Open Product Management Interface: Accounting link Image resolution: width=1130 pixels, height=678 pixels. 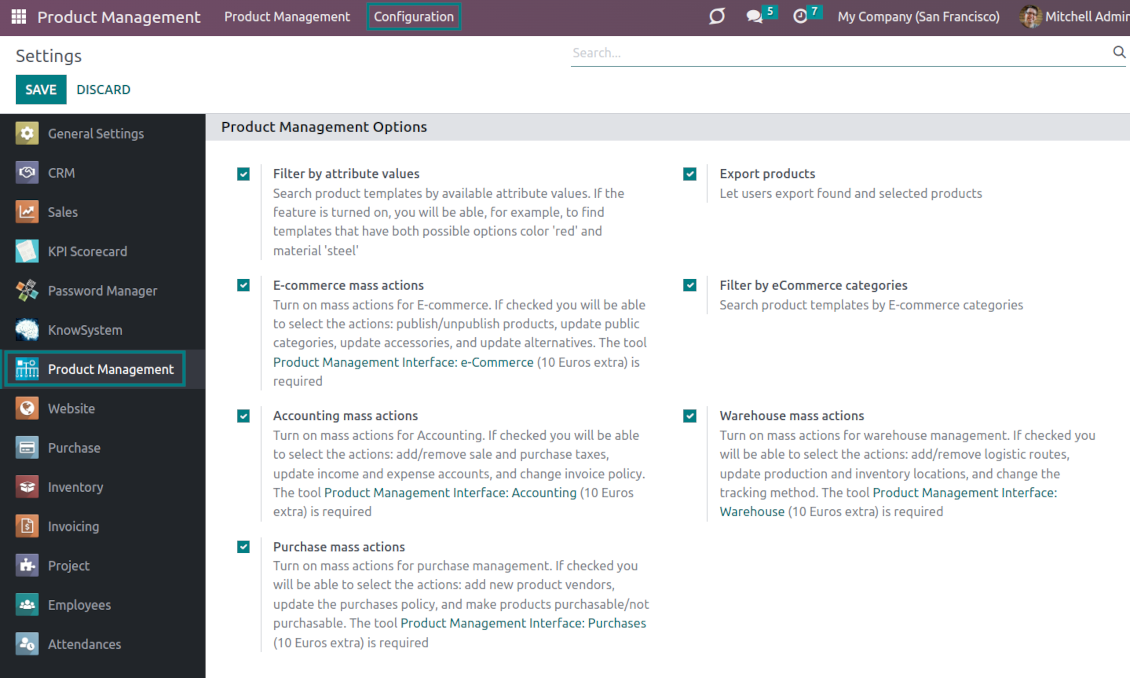(x=450, y=493)
